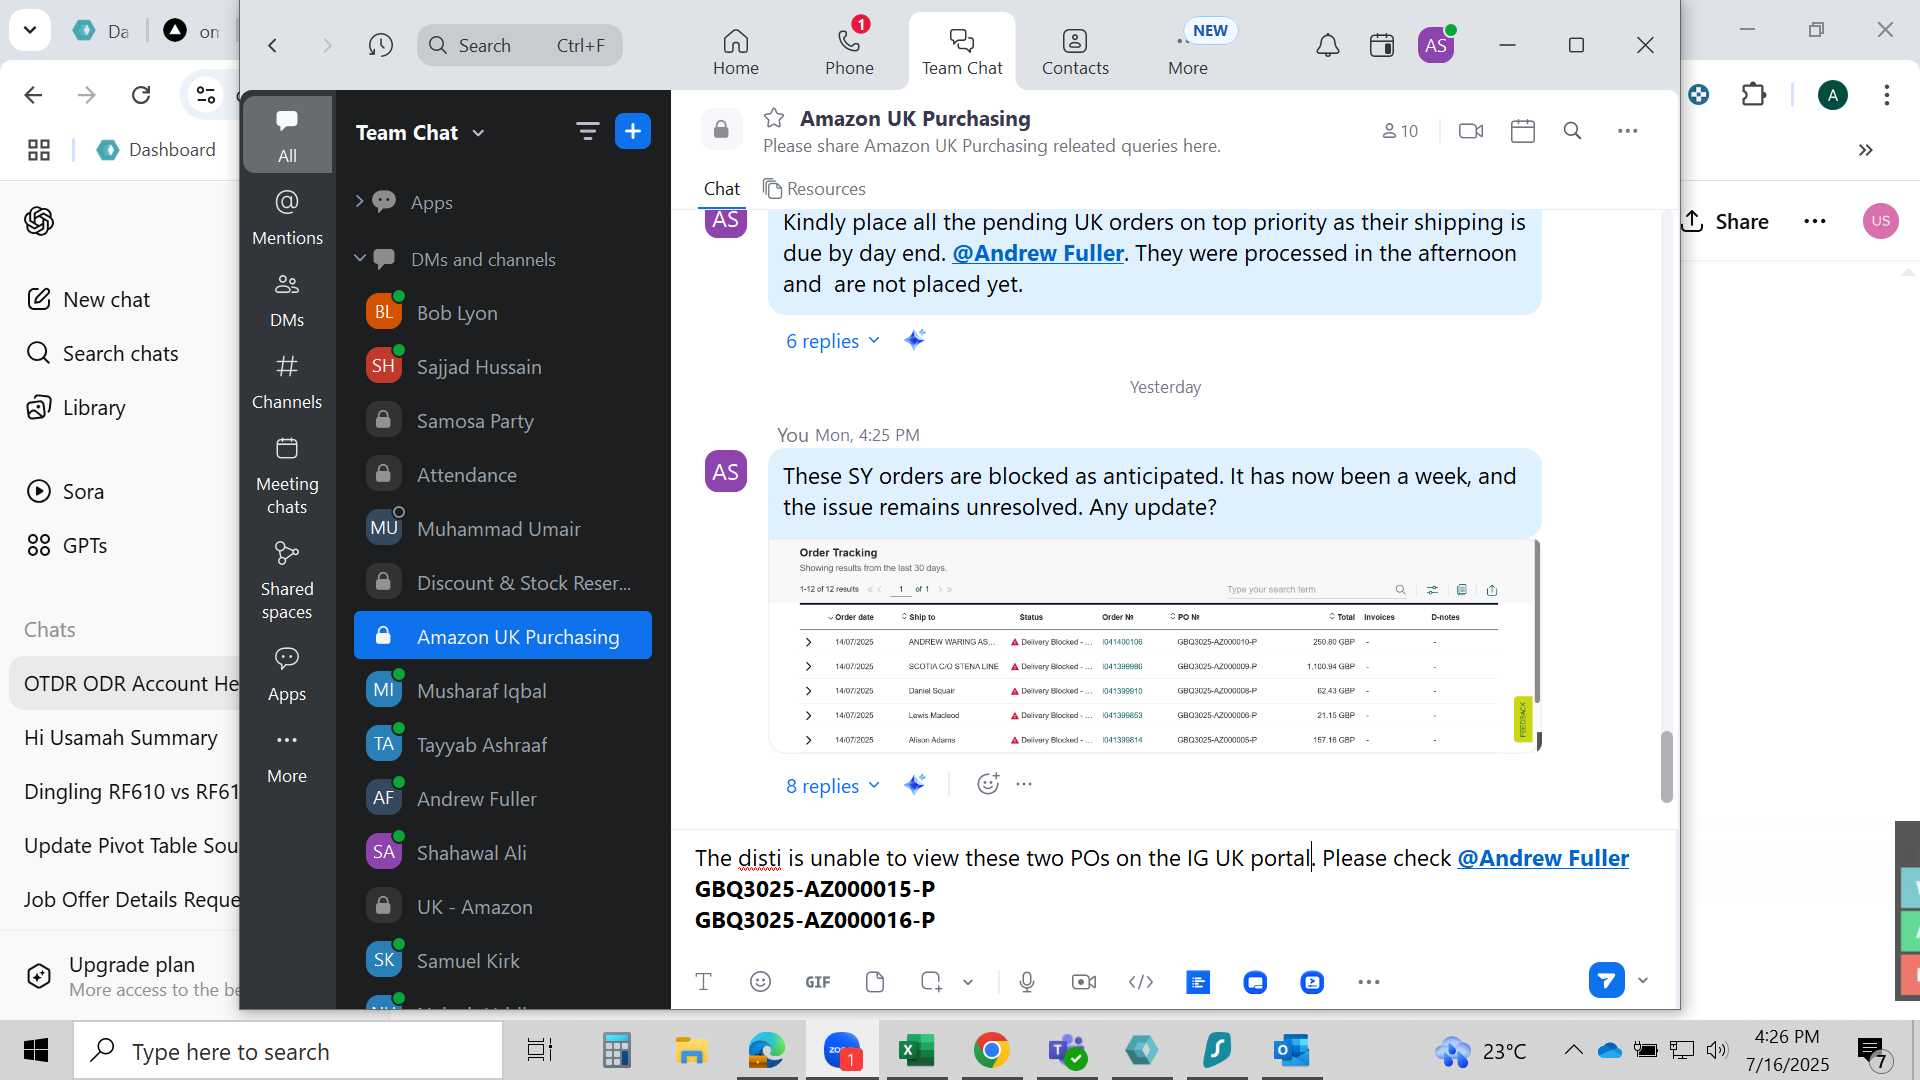Open Mentions in sidebar
This screenshot has height=1080, width=1920.
tap(287, 217)
